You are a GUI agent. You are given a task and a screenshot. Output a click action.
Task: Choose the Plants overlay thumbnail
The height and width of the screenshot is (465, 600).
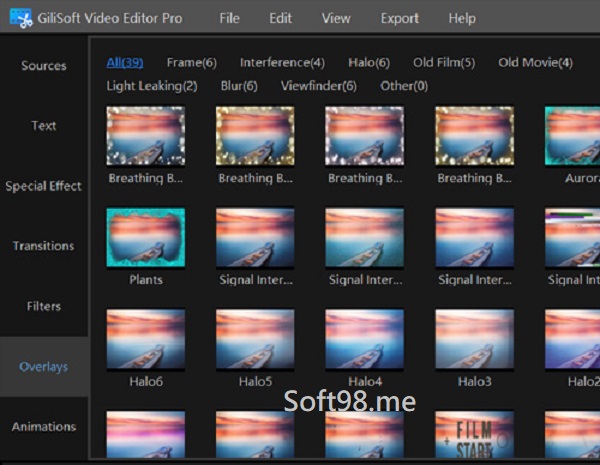tap(146, 238)
